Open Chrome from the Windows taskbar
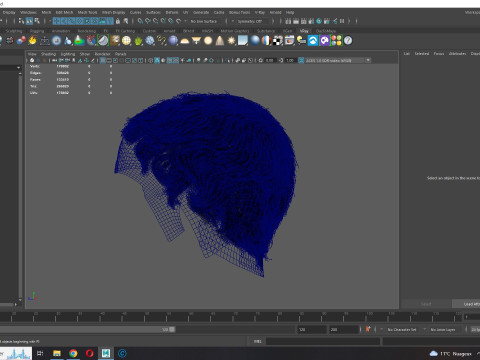Image resolution: width=480 pixels, height=360 pixels. point(73,353)
